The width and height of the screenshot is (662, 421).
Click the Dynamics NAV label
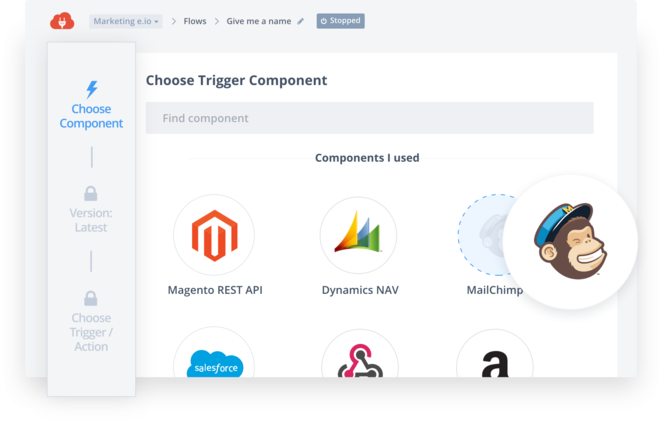coord(360,290)
